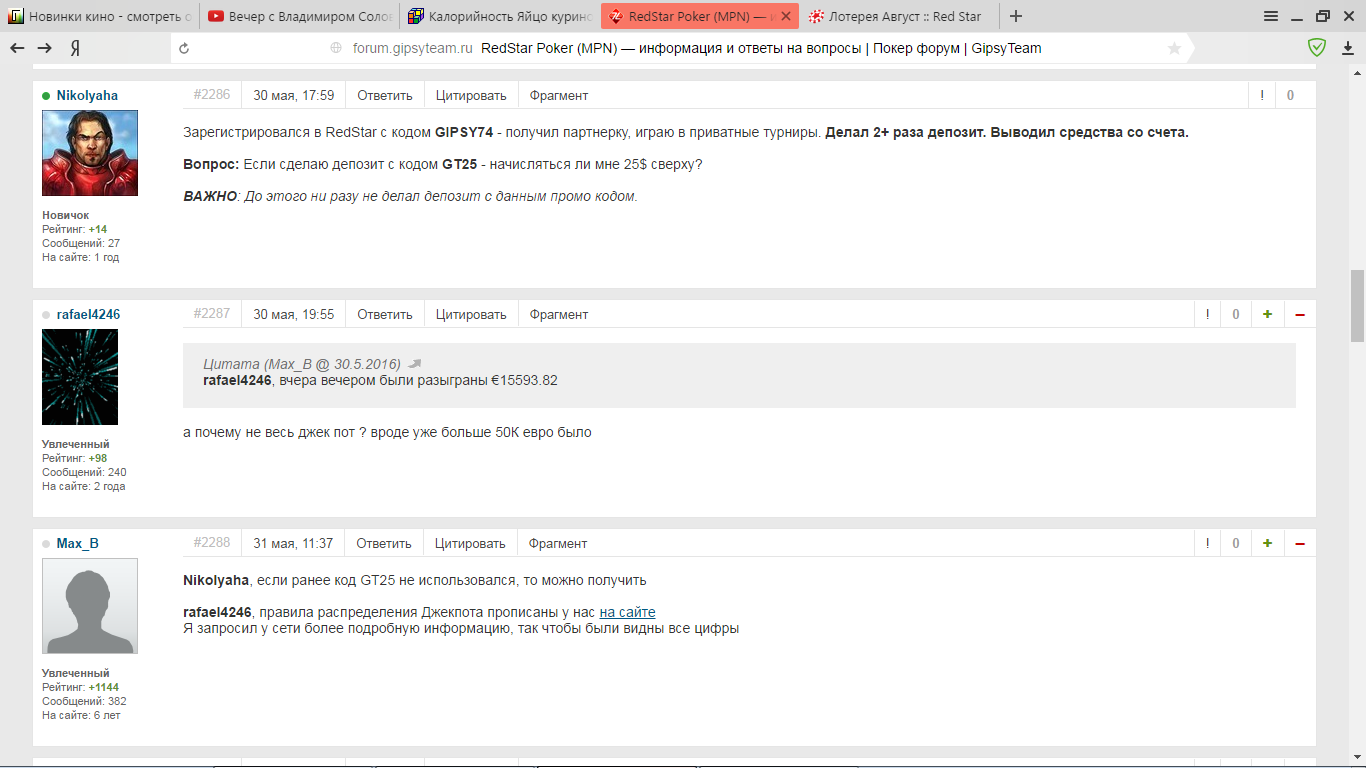Open the browser hamburger menu
The image size is (1366, 768).
click(x=1271, y=16)
